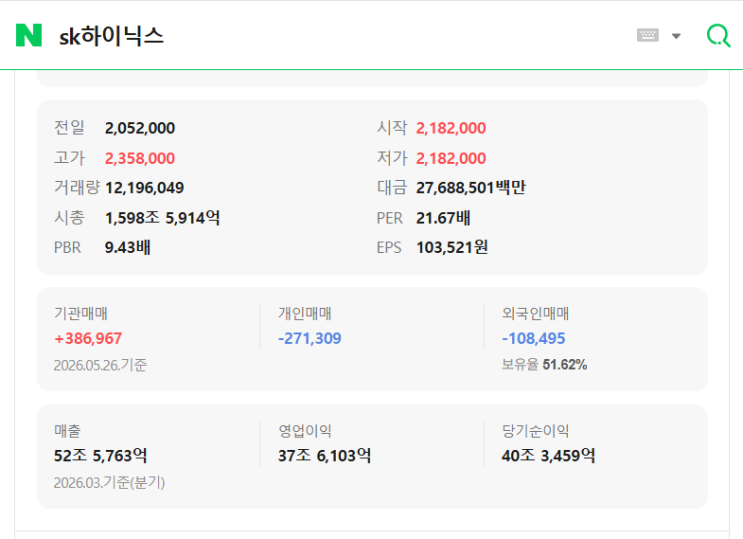Image resolution: width=743 pixels, height=539 pixels.
Task: Click the 시총 label
Action: click(x=69, y=218)
